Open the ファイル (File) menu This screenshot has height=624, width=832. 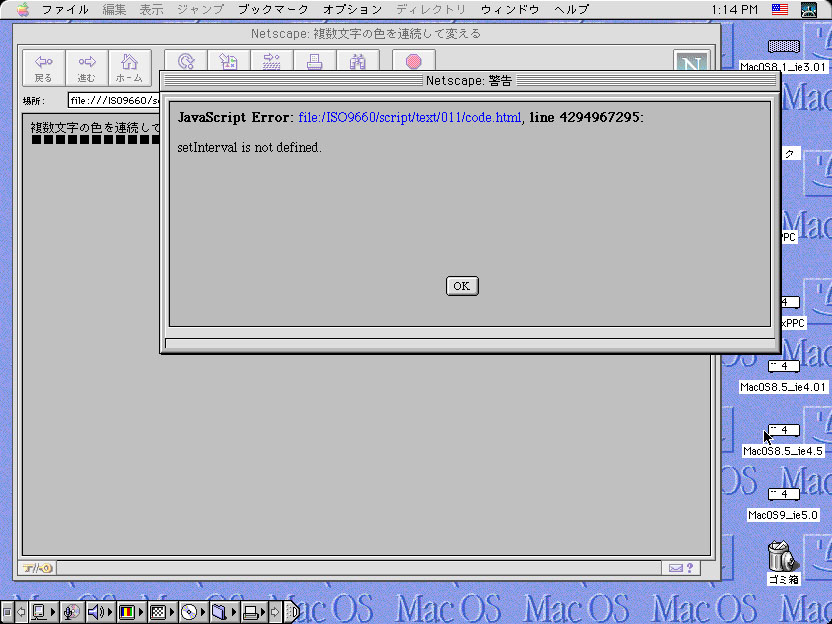pos(65,10)
